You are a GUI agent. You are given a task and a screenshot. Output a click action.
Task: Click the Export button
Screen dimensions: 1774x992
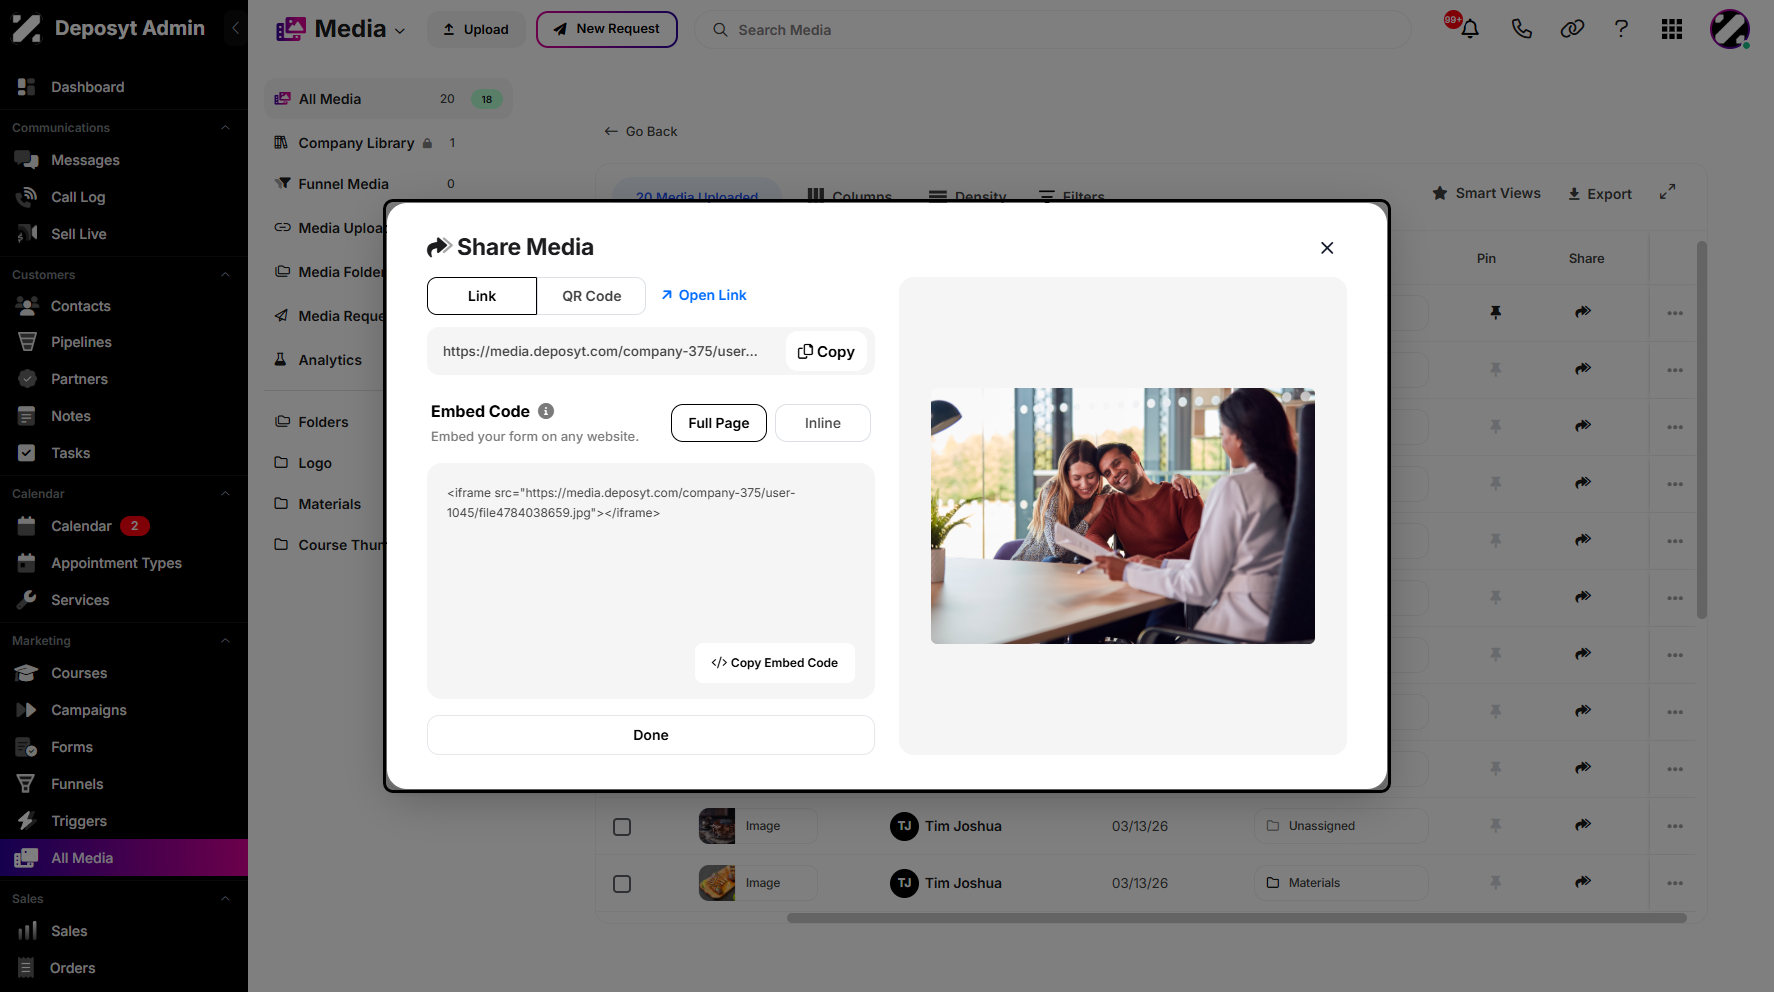pos(1600,194)
